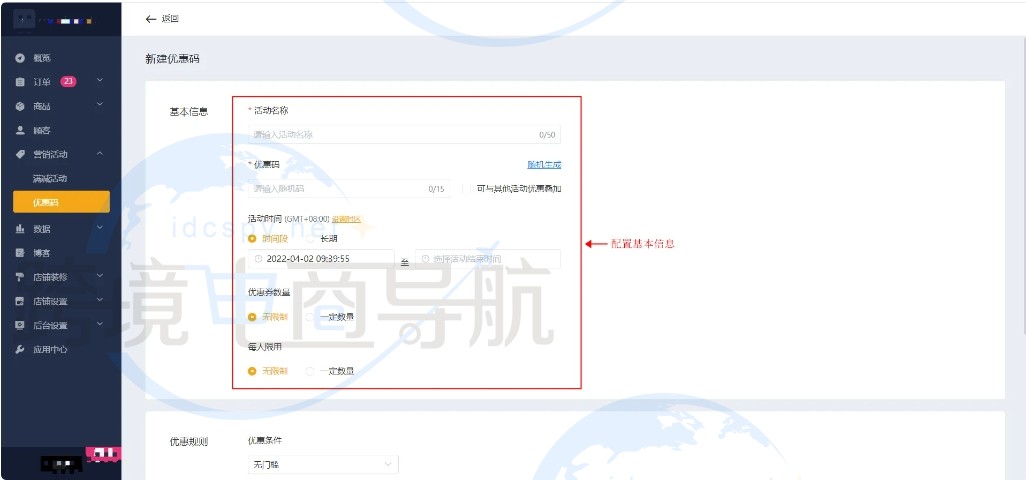Click the 营销活动 marketing tag icon

click(20, 154)
